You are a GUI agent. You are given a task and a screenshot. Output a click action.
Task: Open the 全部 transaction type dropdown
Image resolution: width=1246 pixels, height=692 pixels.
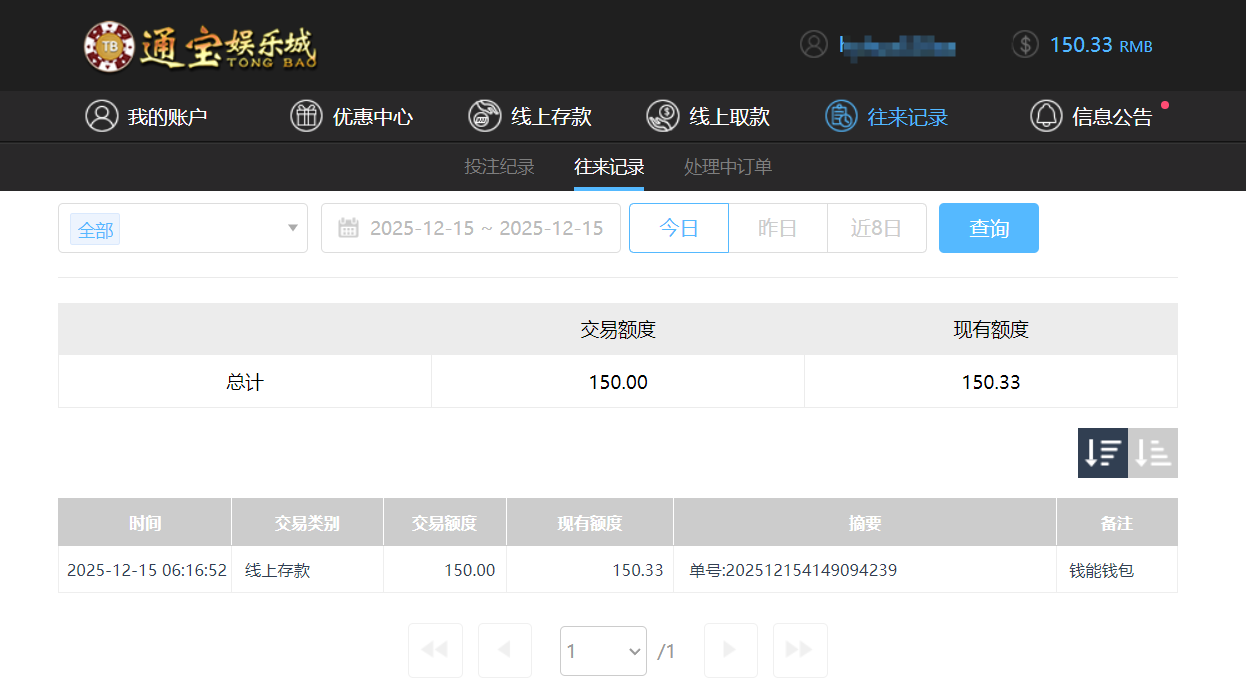pyautogui.click(x=183, y=228)
